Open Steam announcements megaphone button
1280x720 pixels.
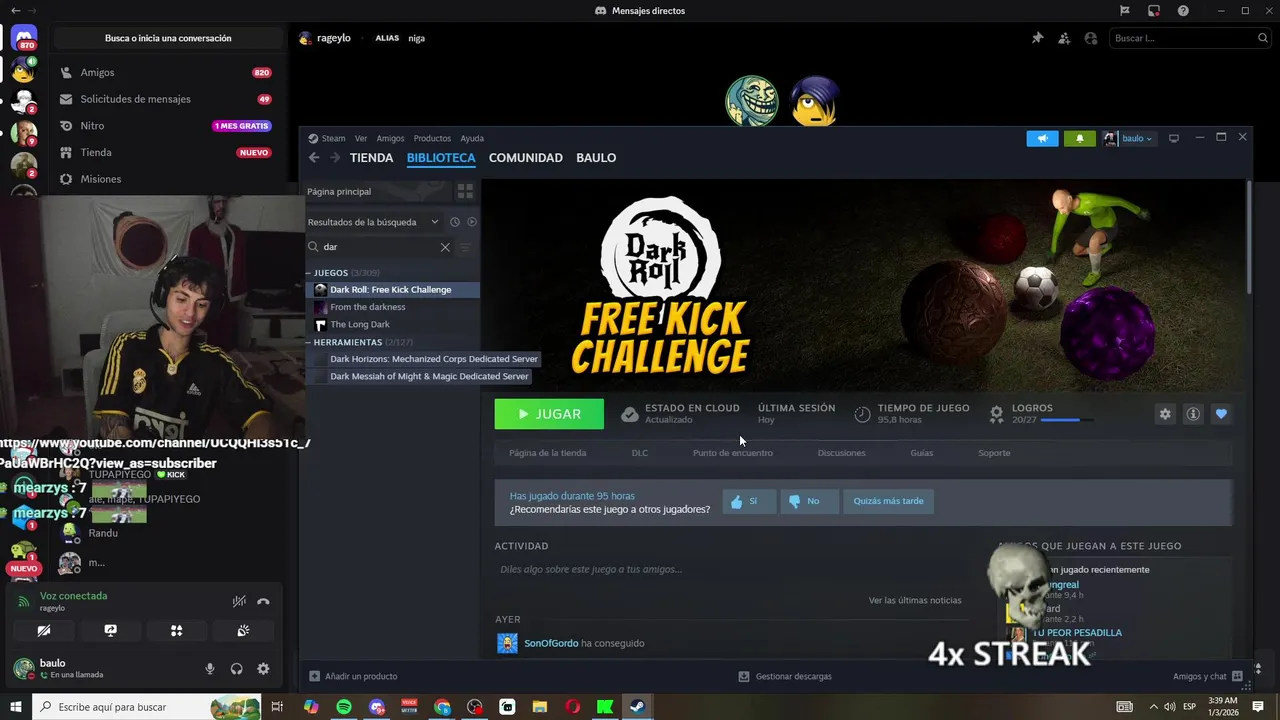coord(1042,138)
